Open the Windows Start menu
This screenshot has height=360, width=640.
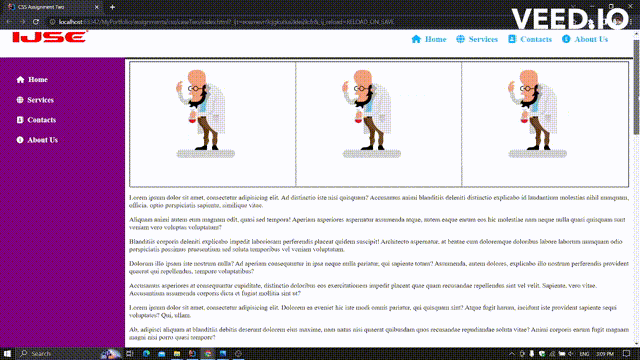pos(7,353)
